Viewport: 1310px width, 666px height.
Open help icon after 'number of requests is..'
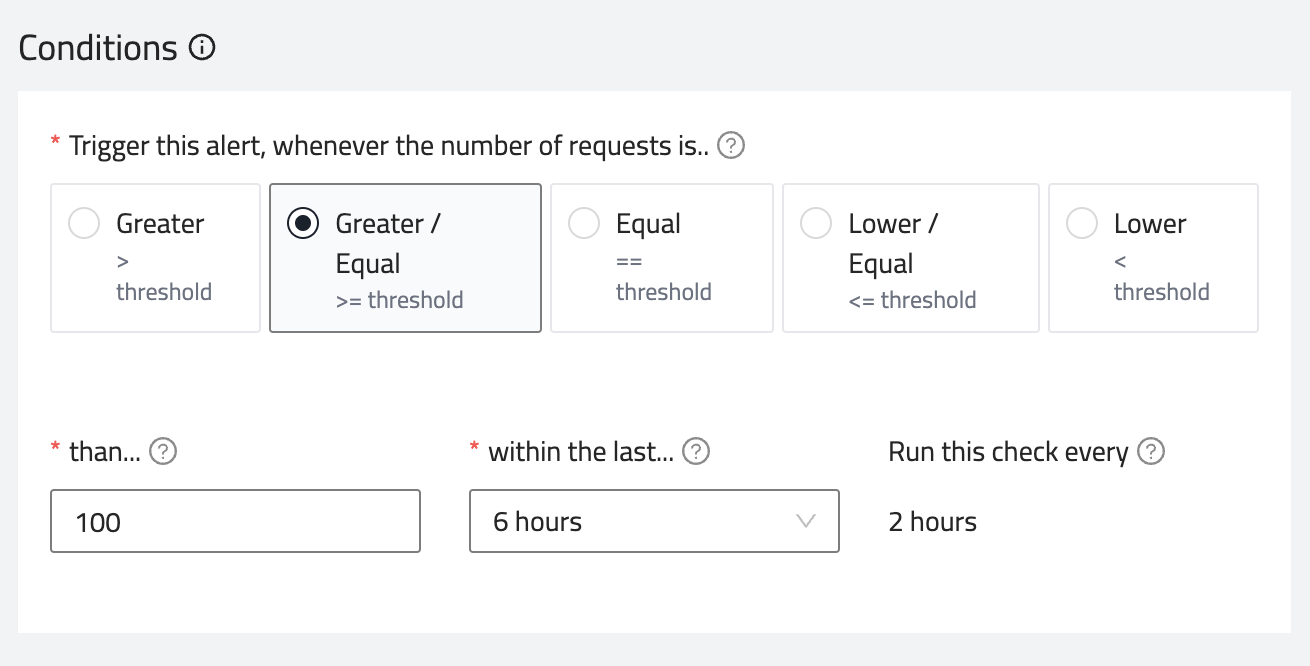tap(732, 147)
